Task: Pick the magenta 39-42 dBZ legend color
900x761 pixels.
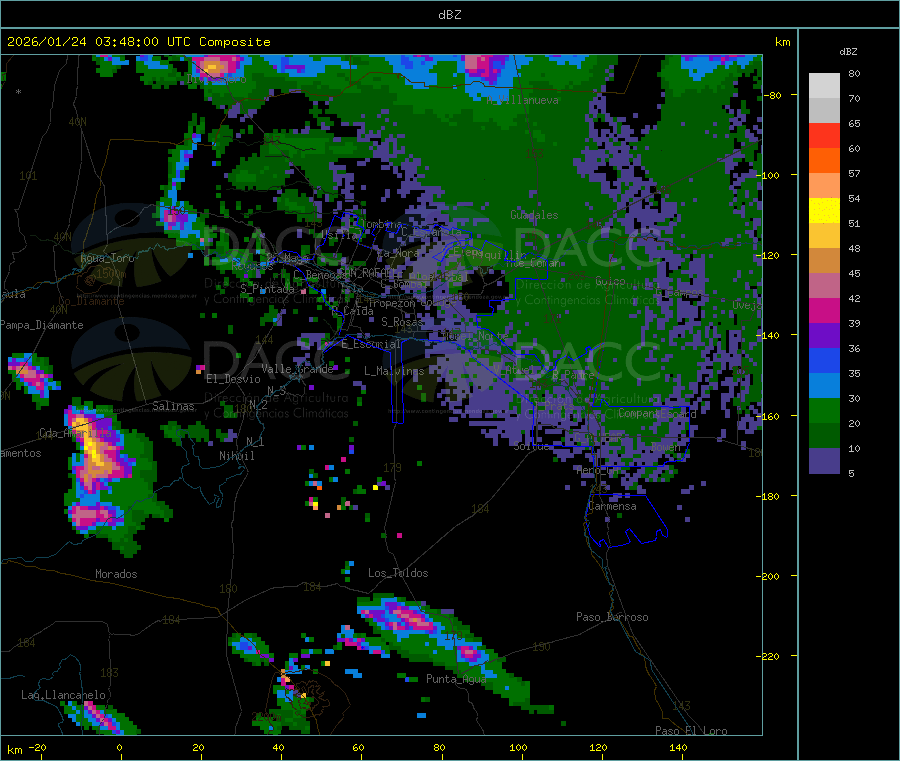Action: (824, 310)
